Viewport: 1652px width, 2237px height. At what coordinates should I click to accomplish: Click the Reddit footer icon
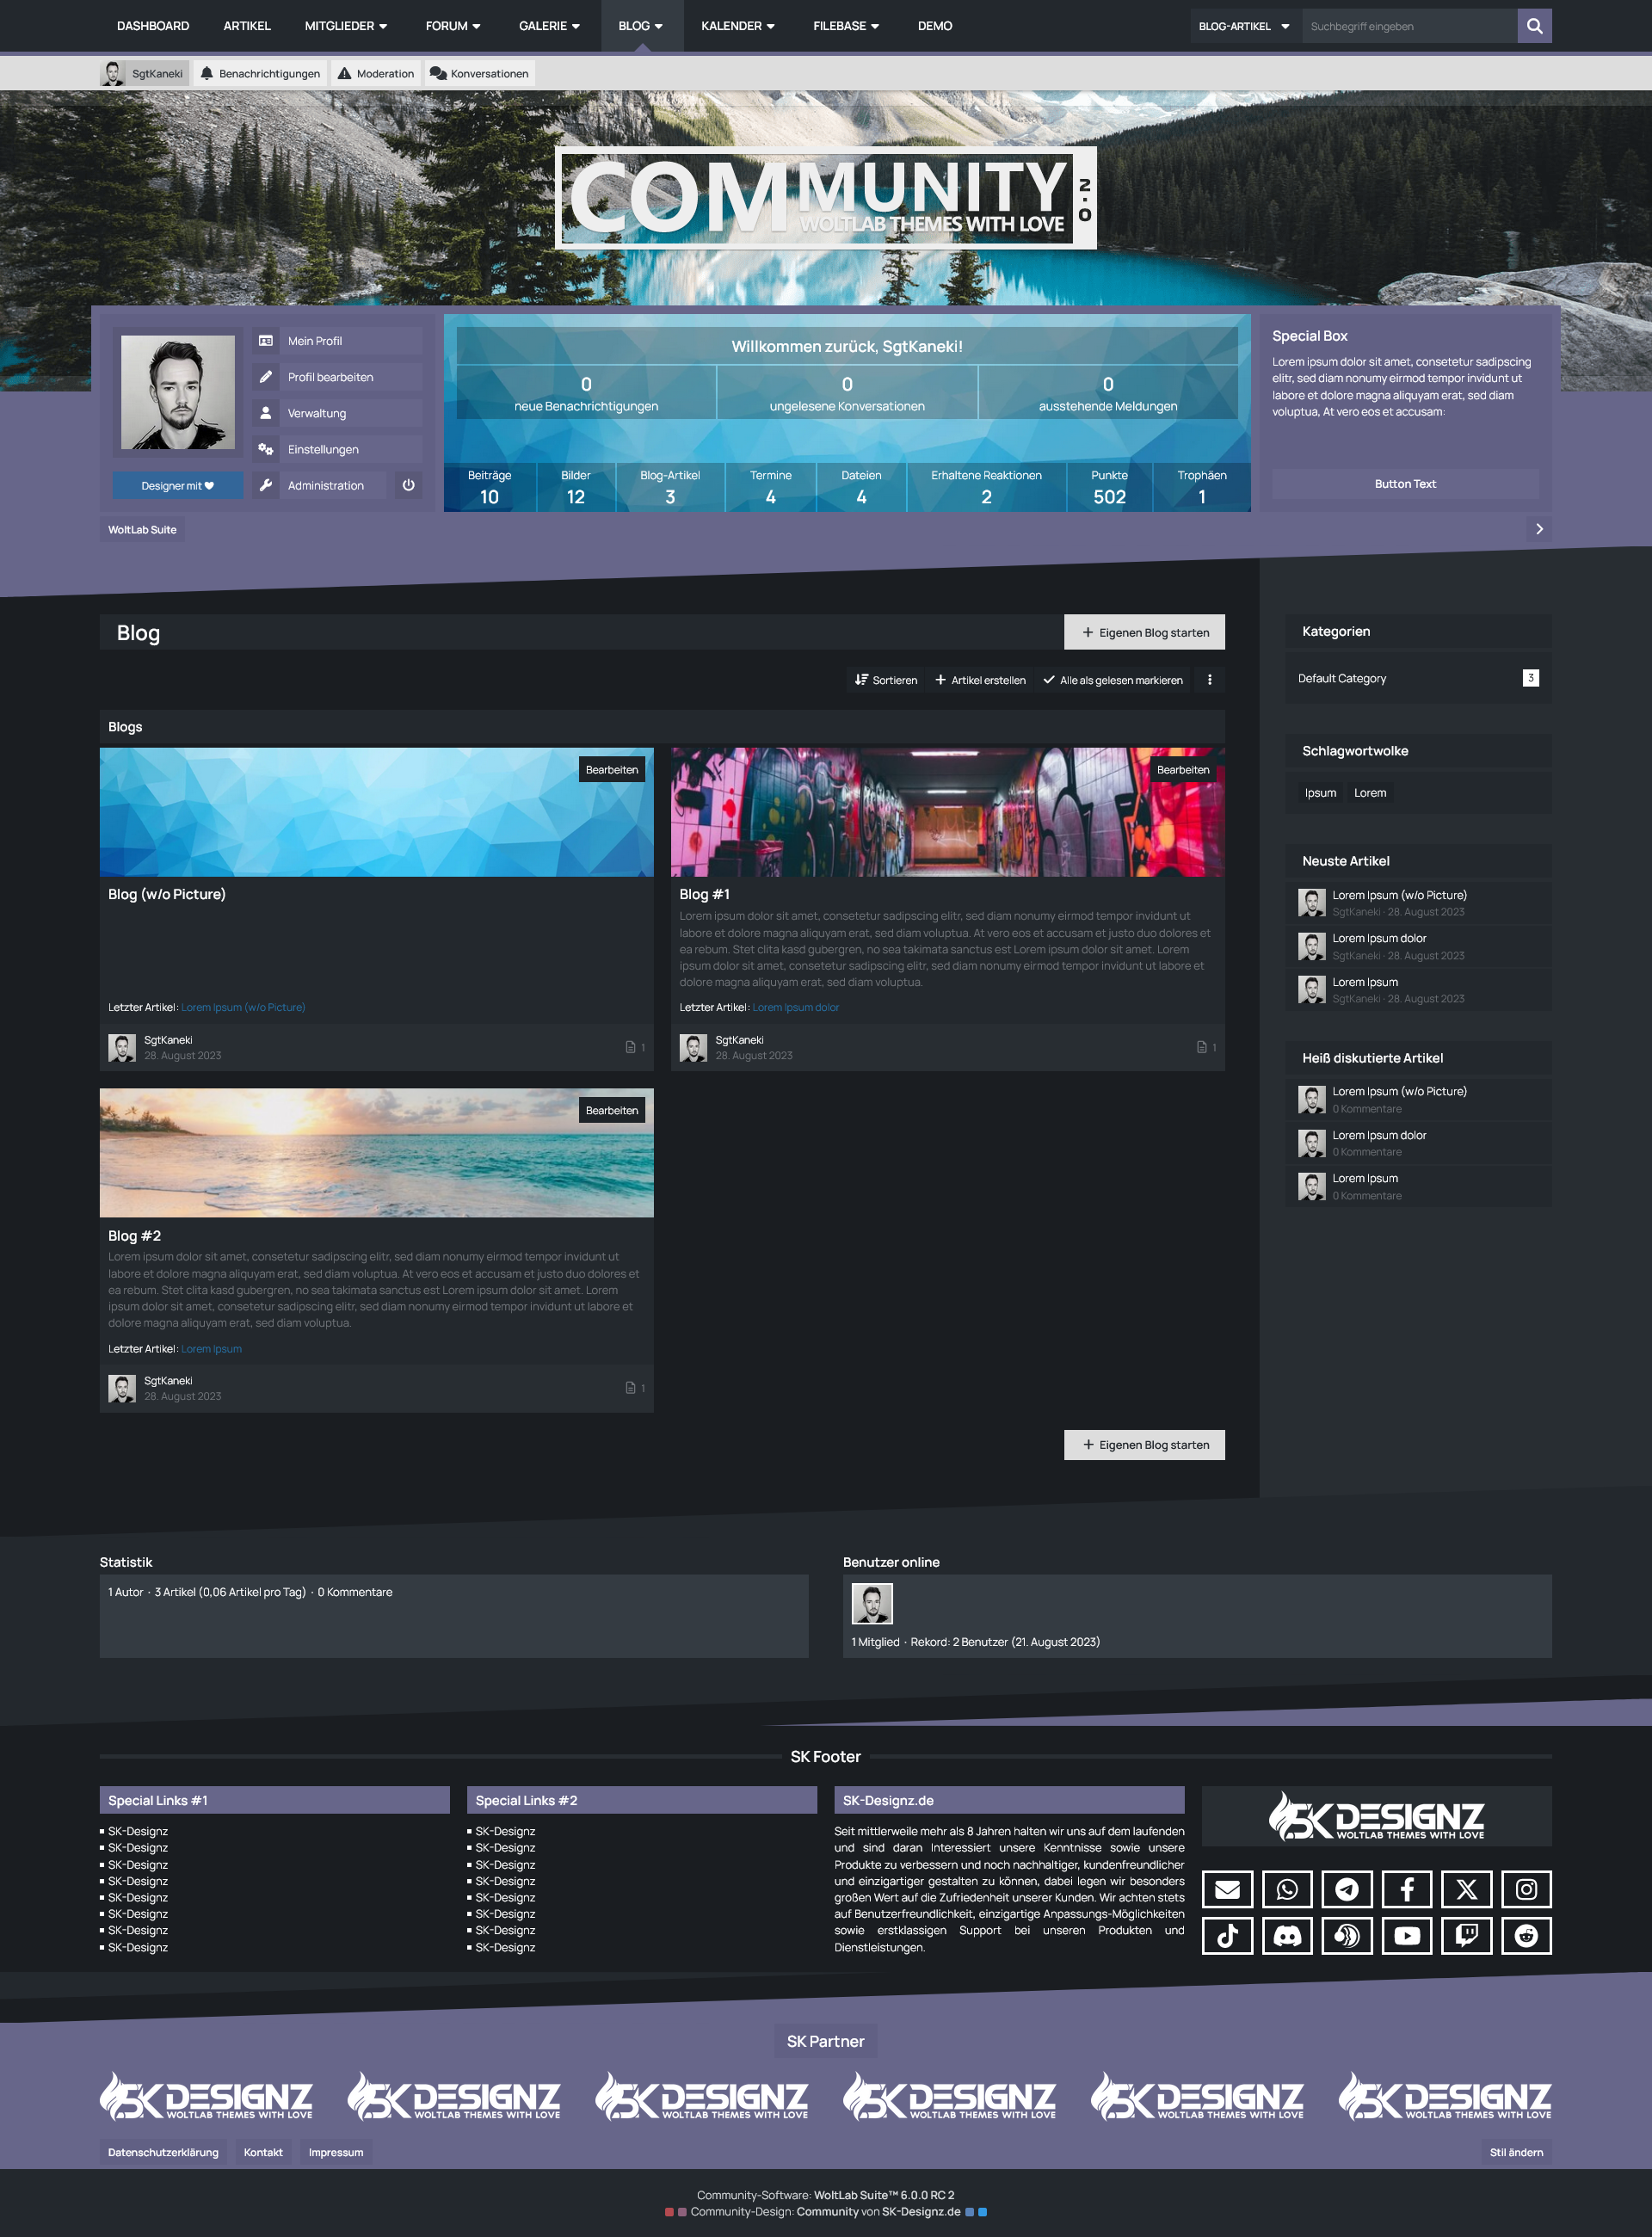(x=1526, y=1936)
